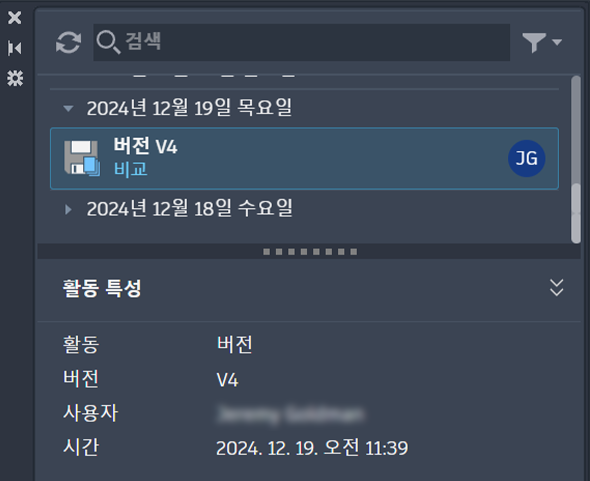Click the activity list scrollbar thumb

pos(576,213)
